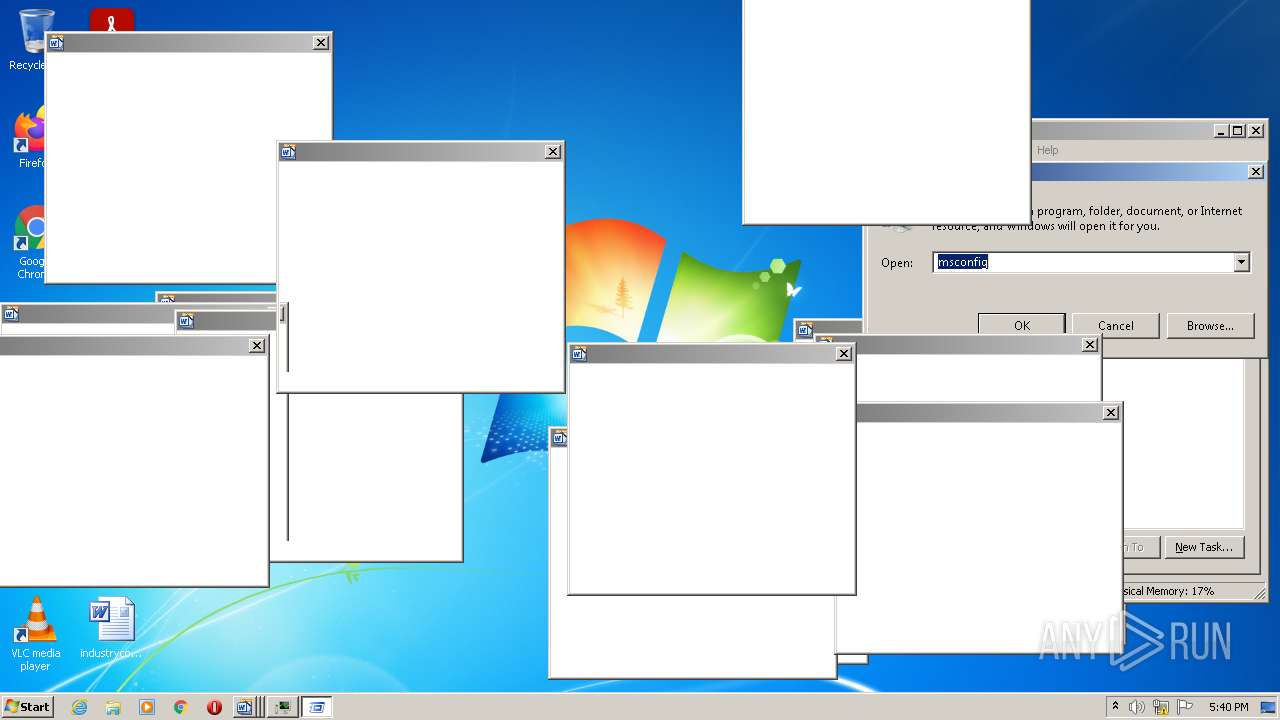1280x720 pixels.
Task: Close the Run dialog with its X
Action: tap(1256, 172)
